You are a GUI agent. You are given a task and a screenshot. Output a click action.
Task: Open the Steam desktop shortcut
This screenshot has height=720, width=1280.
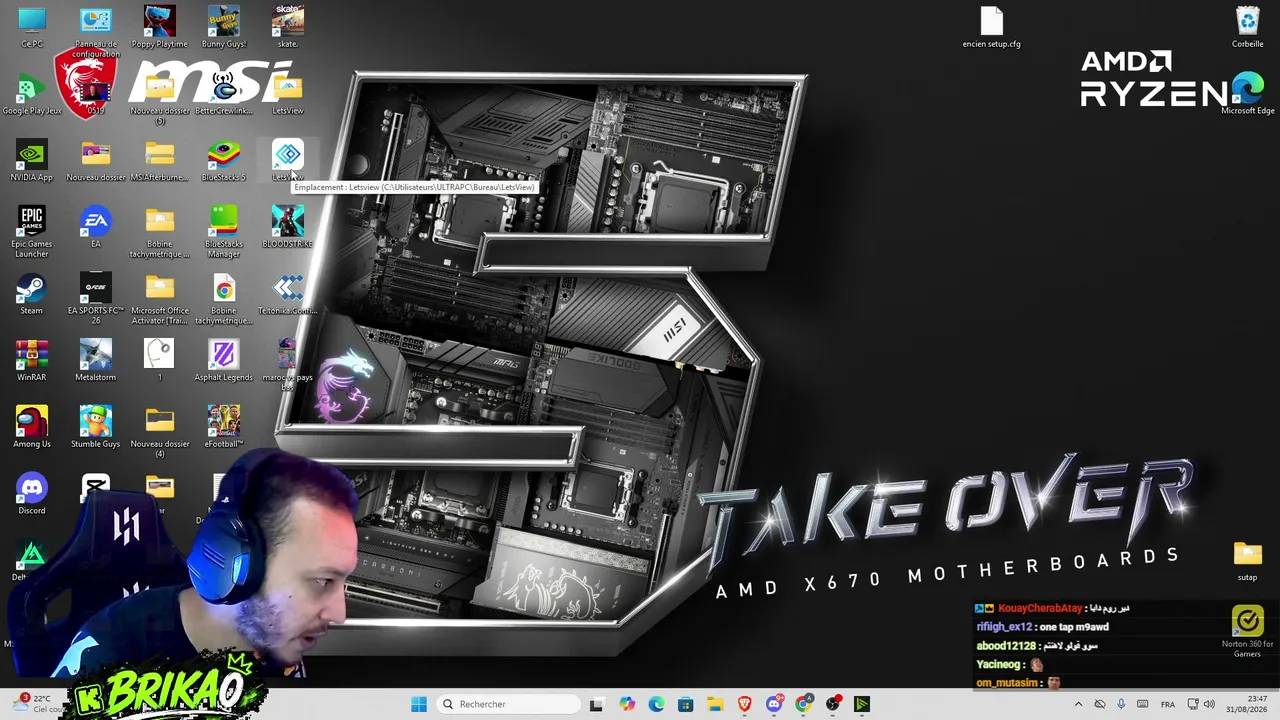[32, 294]
